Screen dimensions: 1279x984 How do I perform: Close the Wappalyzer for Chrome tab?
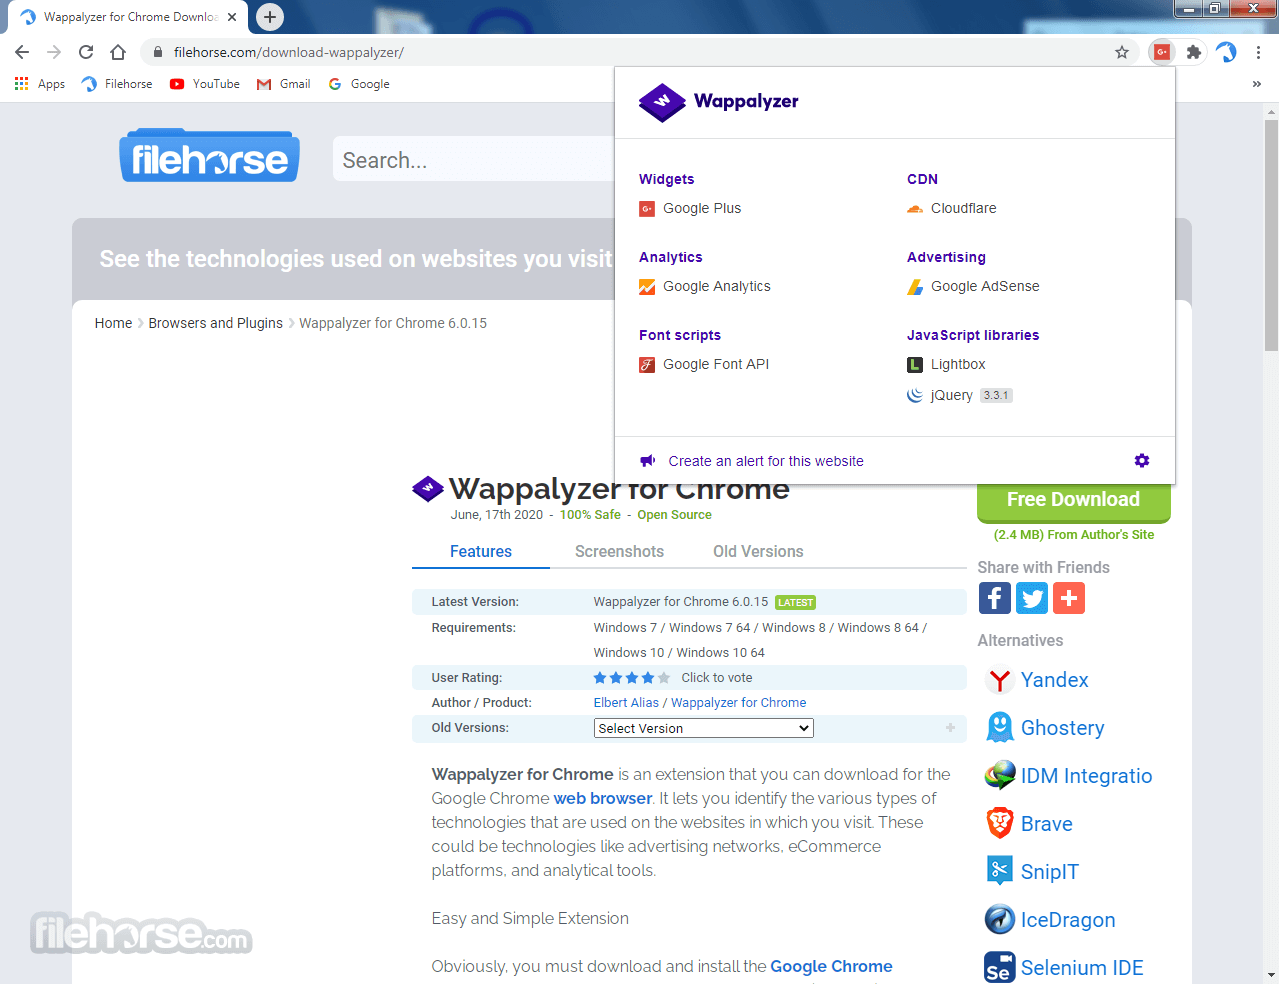[x=232, y=17]
